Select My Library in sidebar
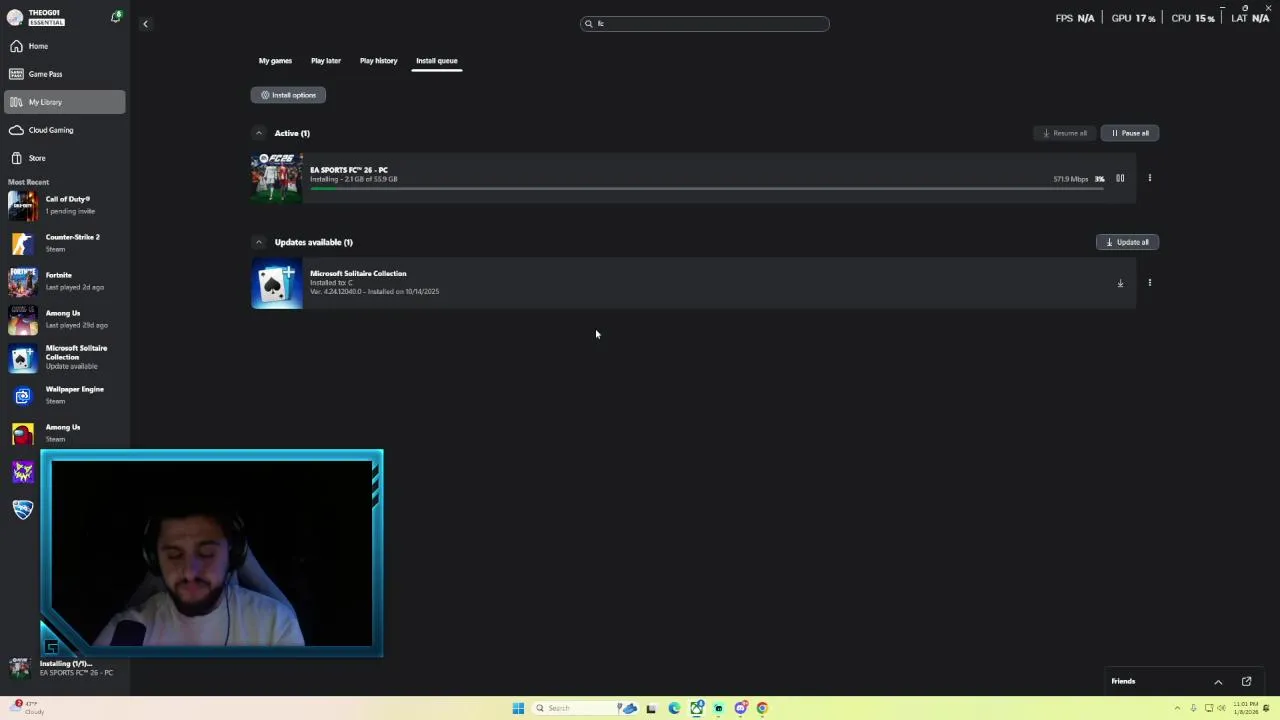 65,102
